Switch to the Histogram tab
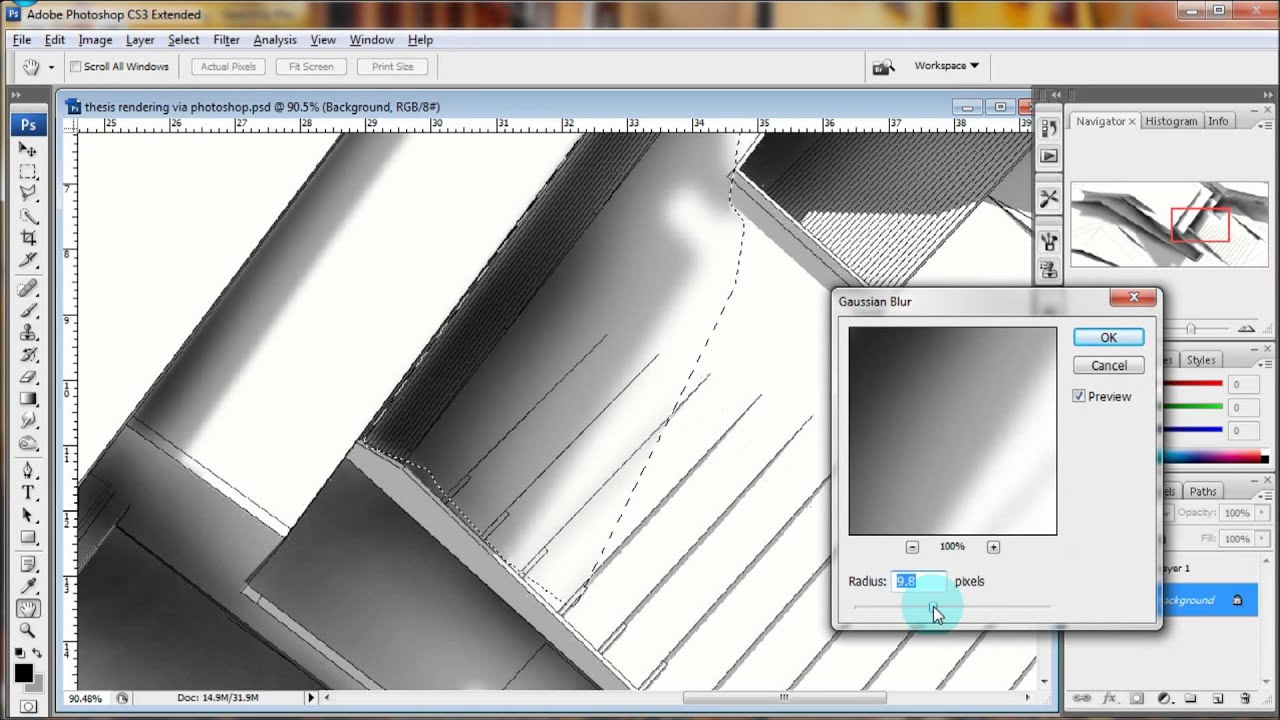 point(1171,121)
